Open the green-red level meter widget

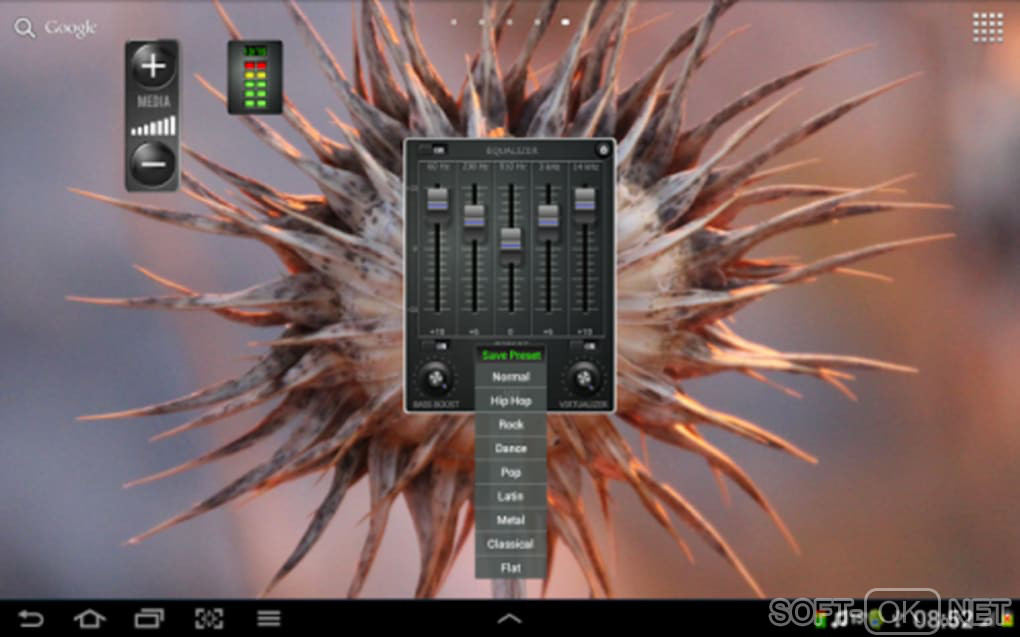tap(255, 77)
